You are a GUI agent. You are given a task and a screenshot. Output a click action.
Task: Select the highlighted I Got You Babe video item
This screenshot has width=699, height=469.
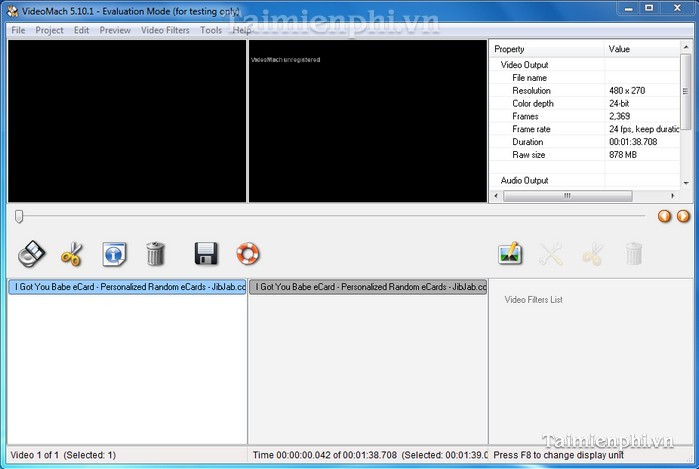(x=126, y=287)
